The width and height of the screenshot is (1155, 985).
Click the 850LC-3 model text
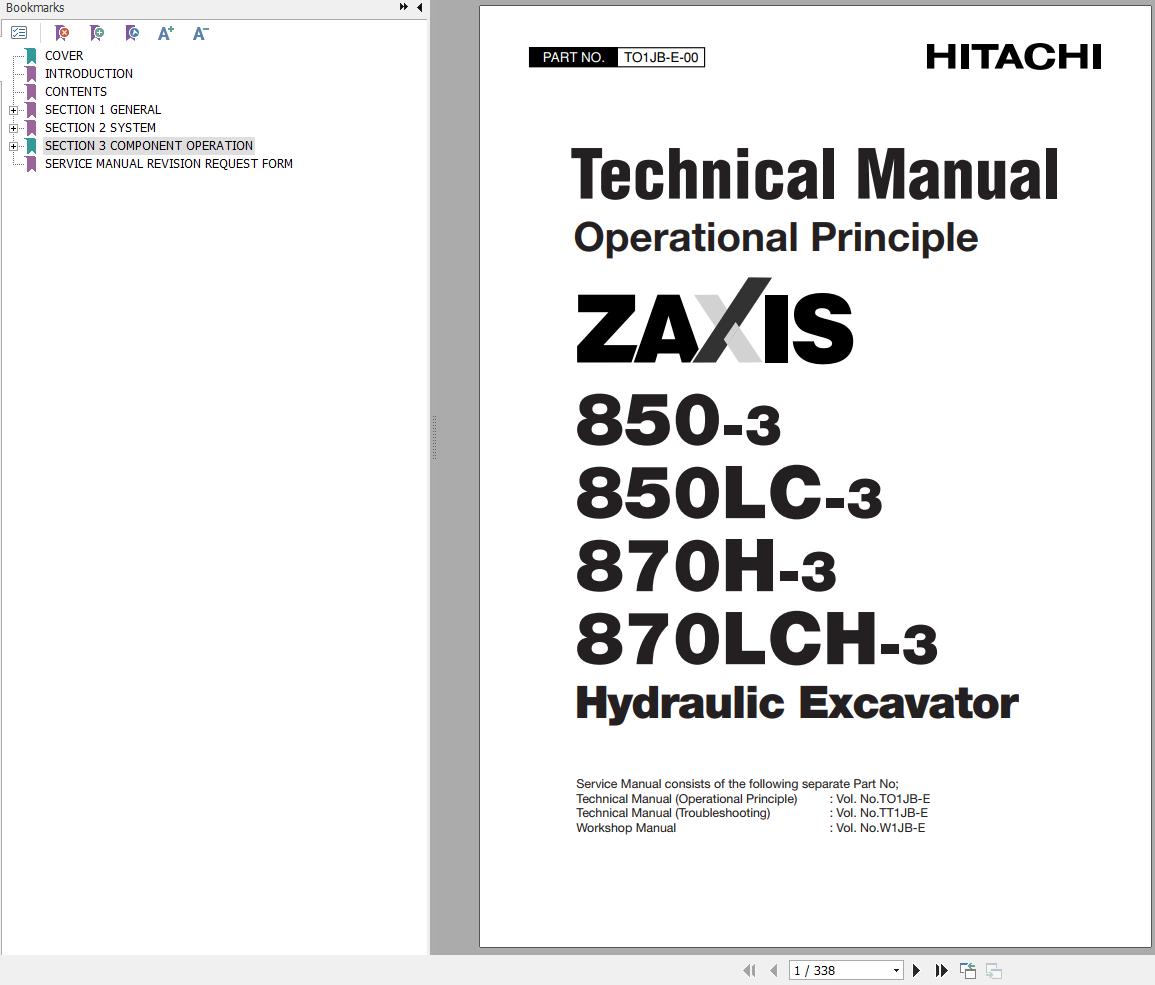pyautogui.click(x=729, y=492)
